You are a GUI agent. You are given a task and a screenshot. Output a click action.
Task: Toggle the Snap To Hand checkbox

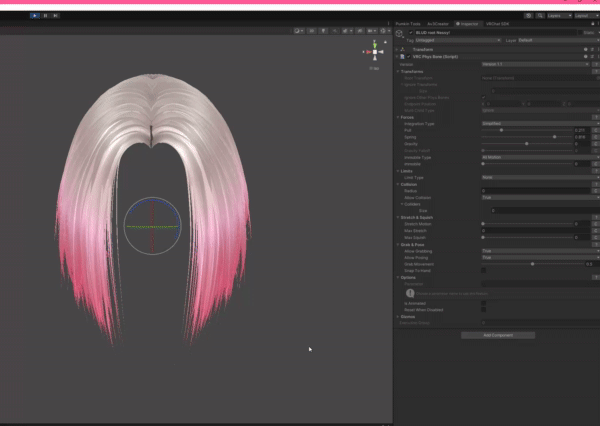tap(484, 270)
